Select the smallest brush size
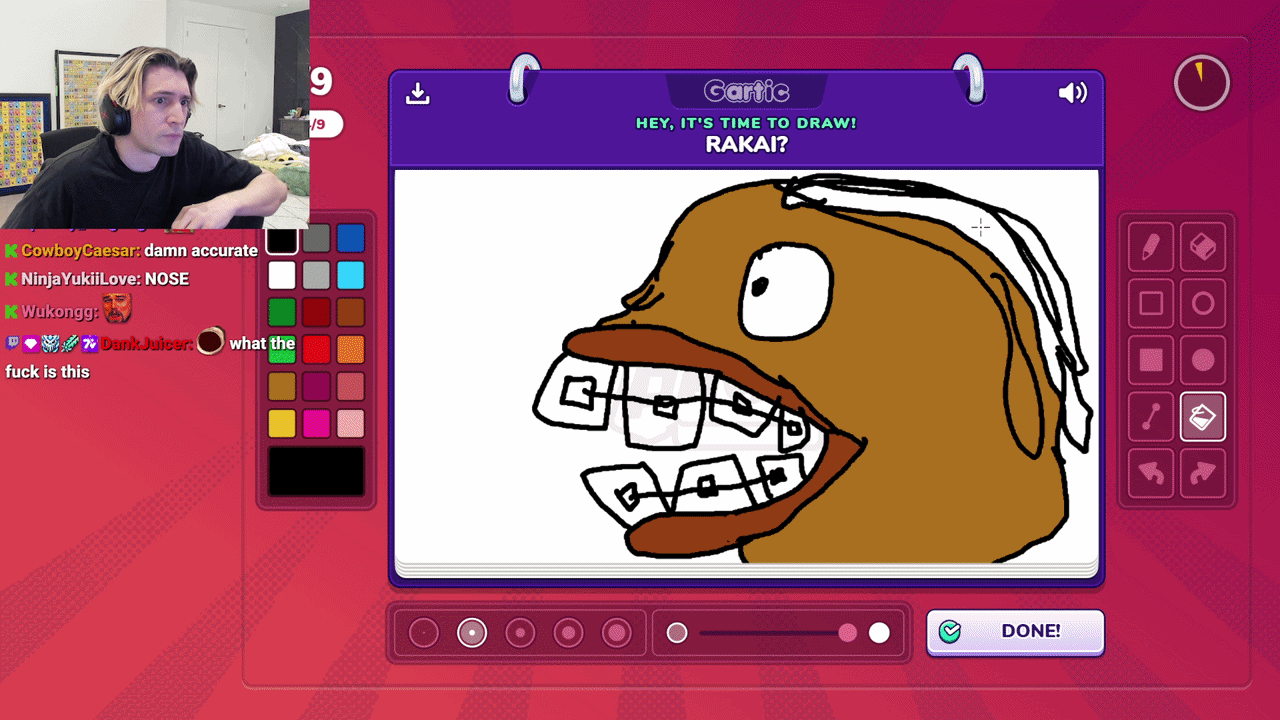 point(424,632)
